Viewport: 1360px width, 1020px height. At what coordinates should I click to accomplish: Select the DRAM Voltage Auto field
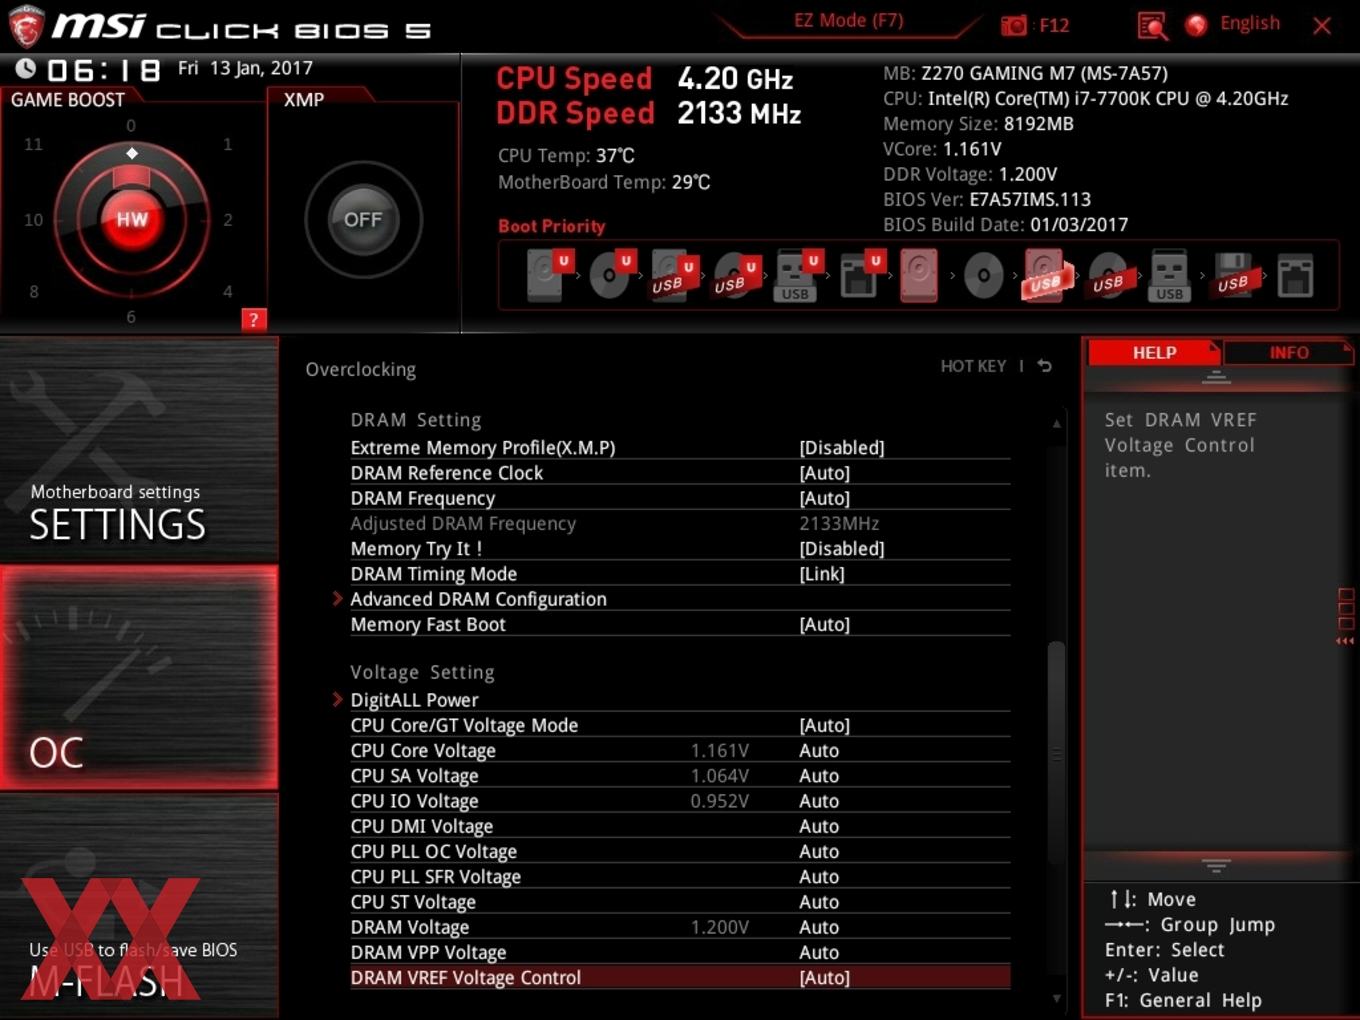(819, 927)
